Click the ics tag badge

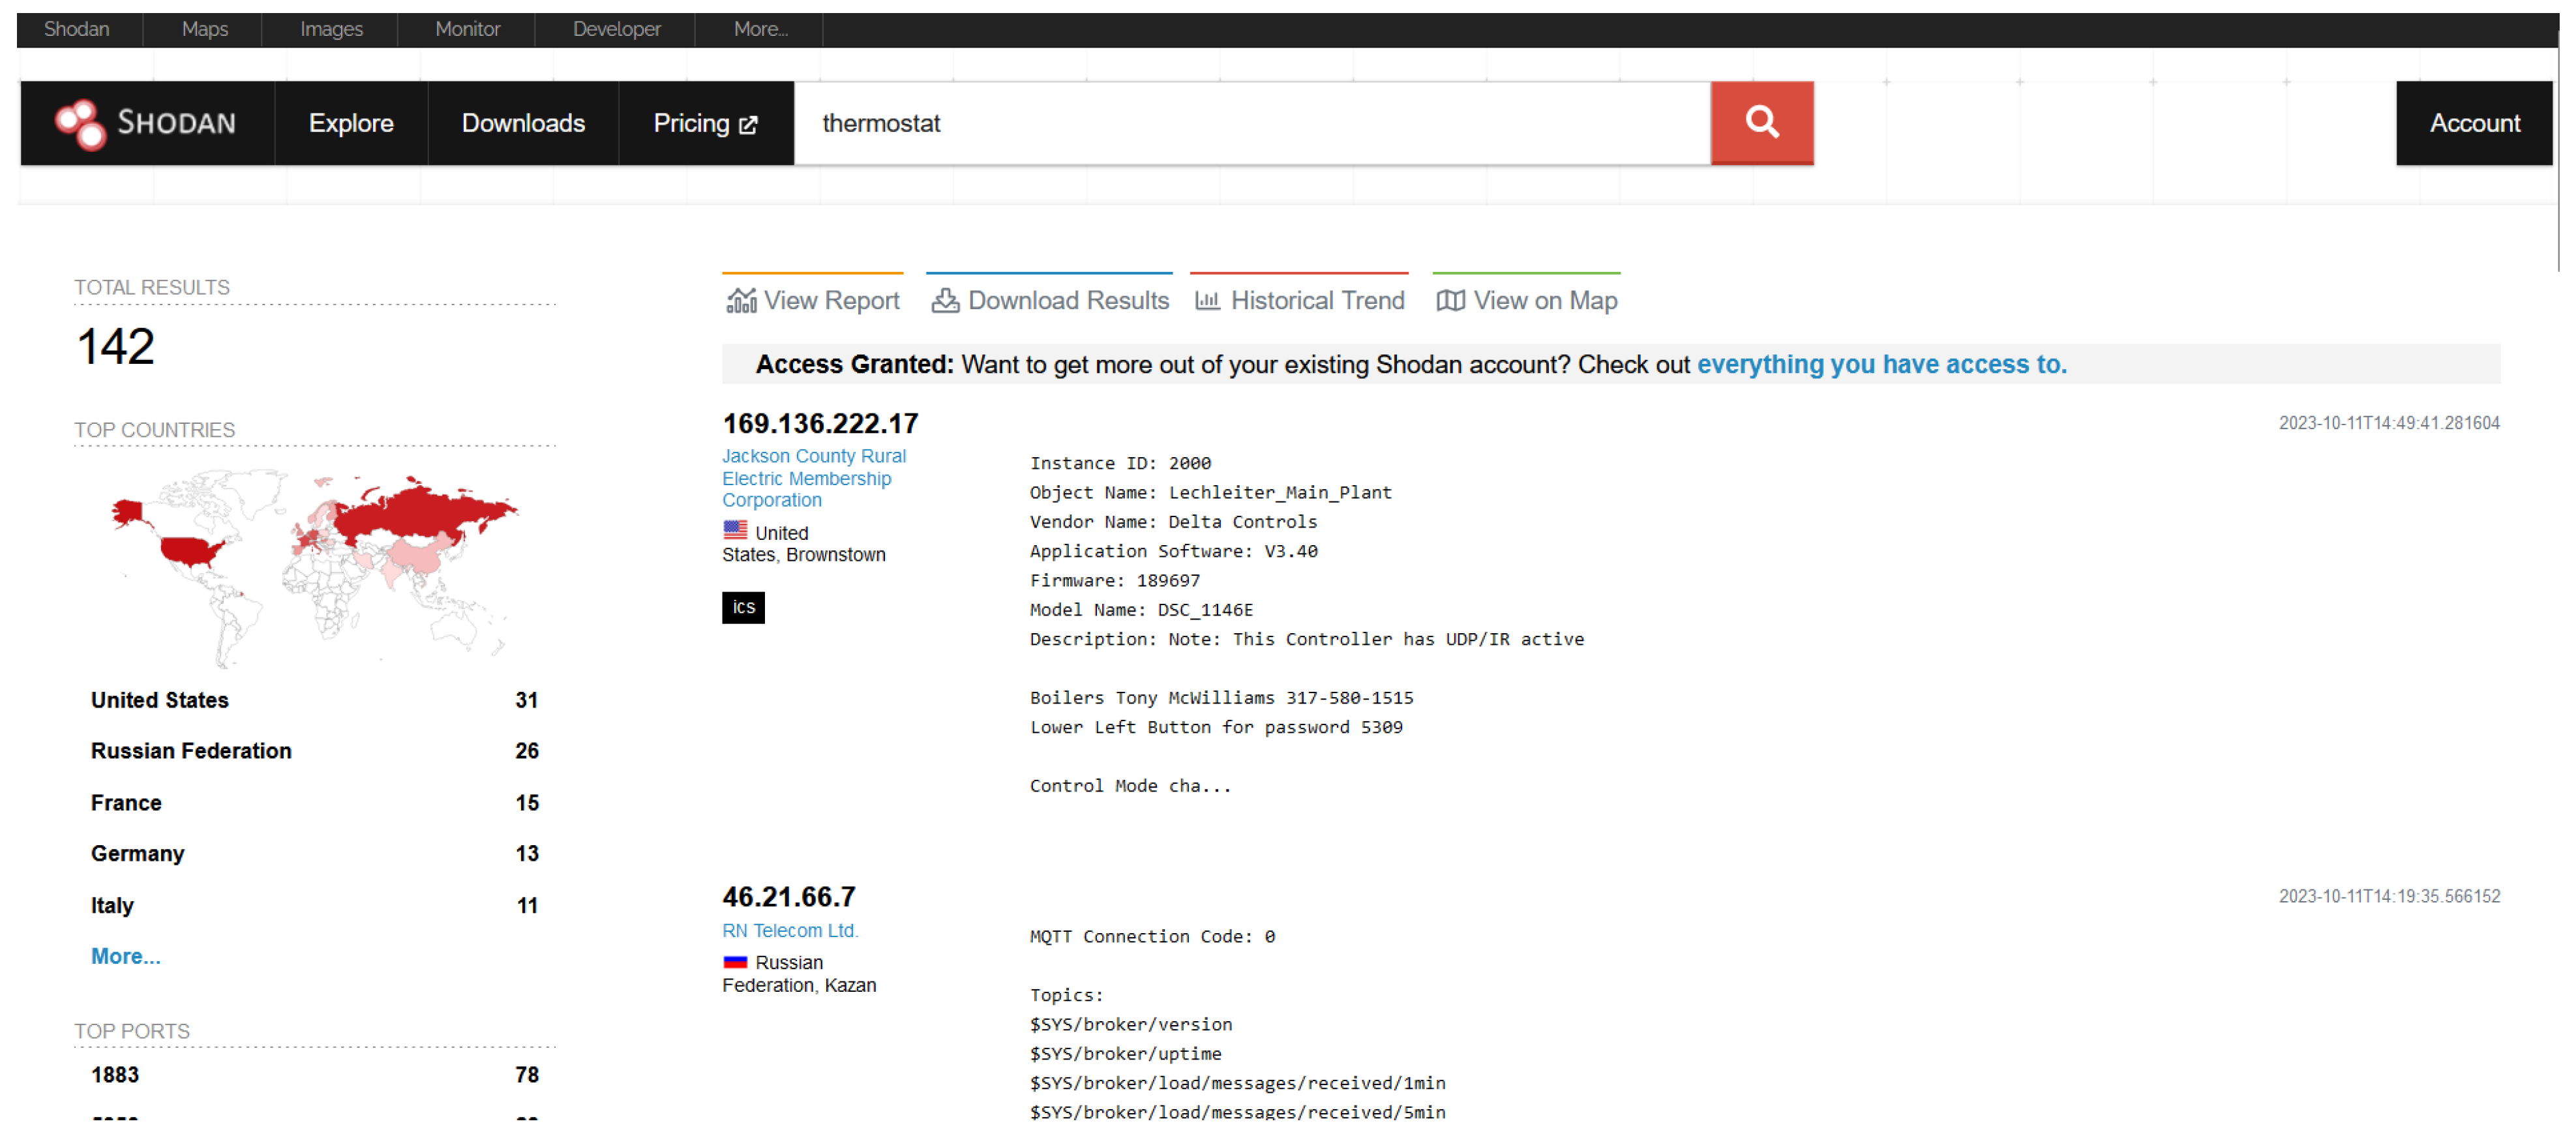pos(743,607)
